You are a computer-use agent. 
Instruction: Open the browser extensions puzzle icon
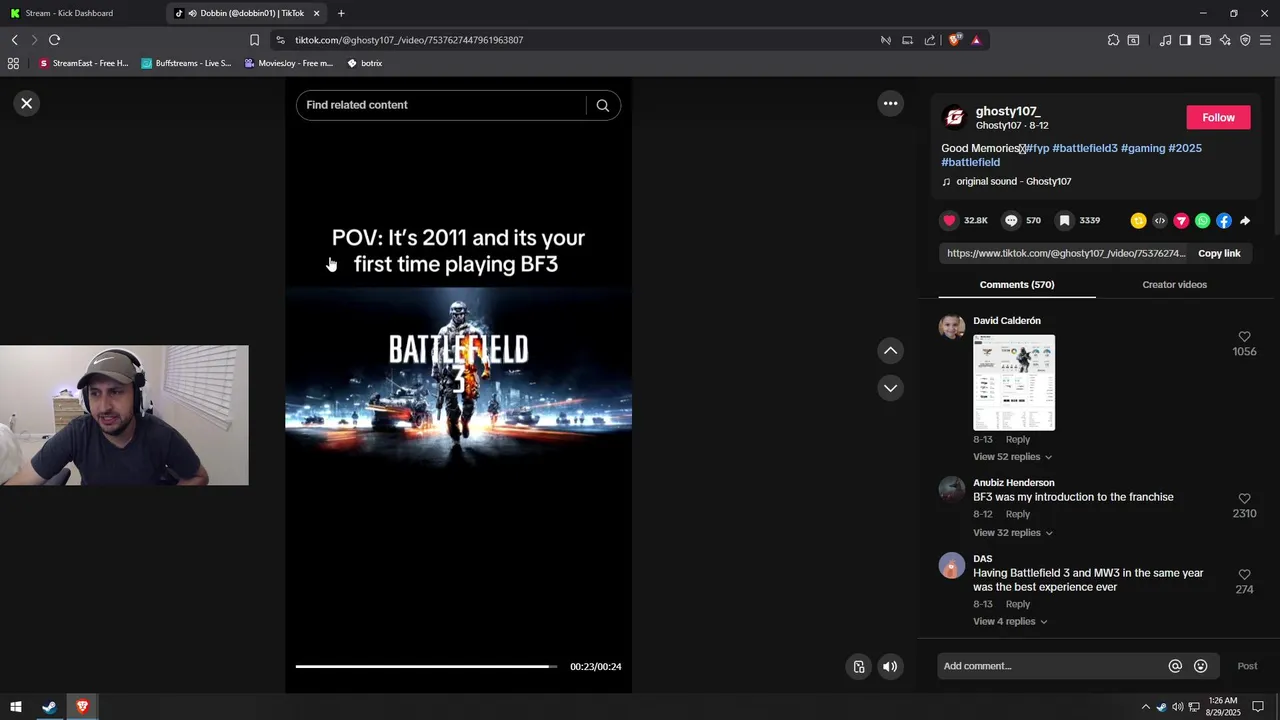(x=1113, y=40)
